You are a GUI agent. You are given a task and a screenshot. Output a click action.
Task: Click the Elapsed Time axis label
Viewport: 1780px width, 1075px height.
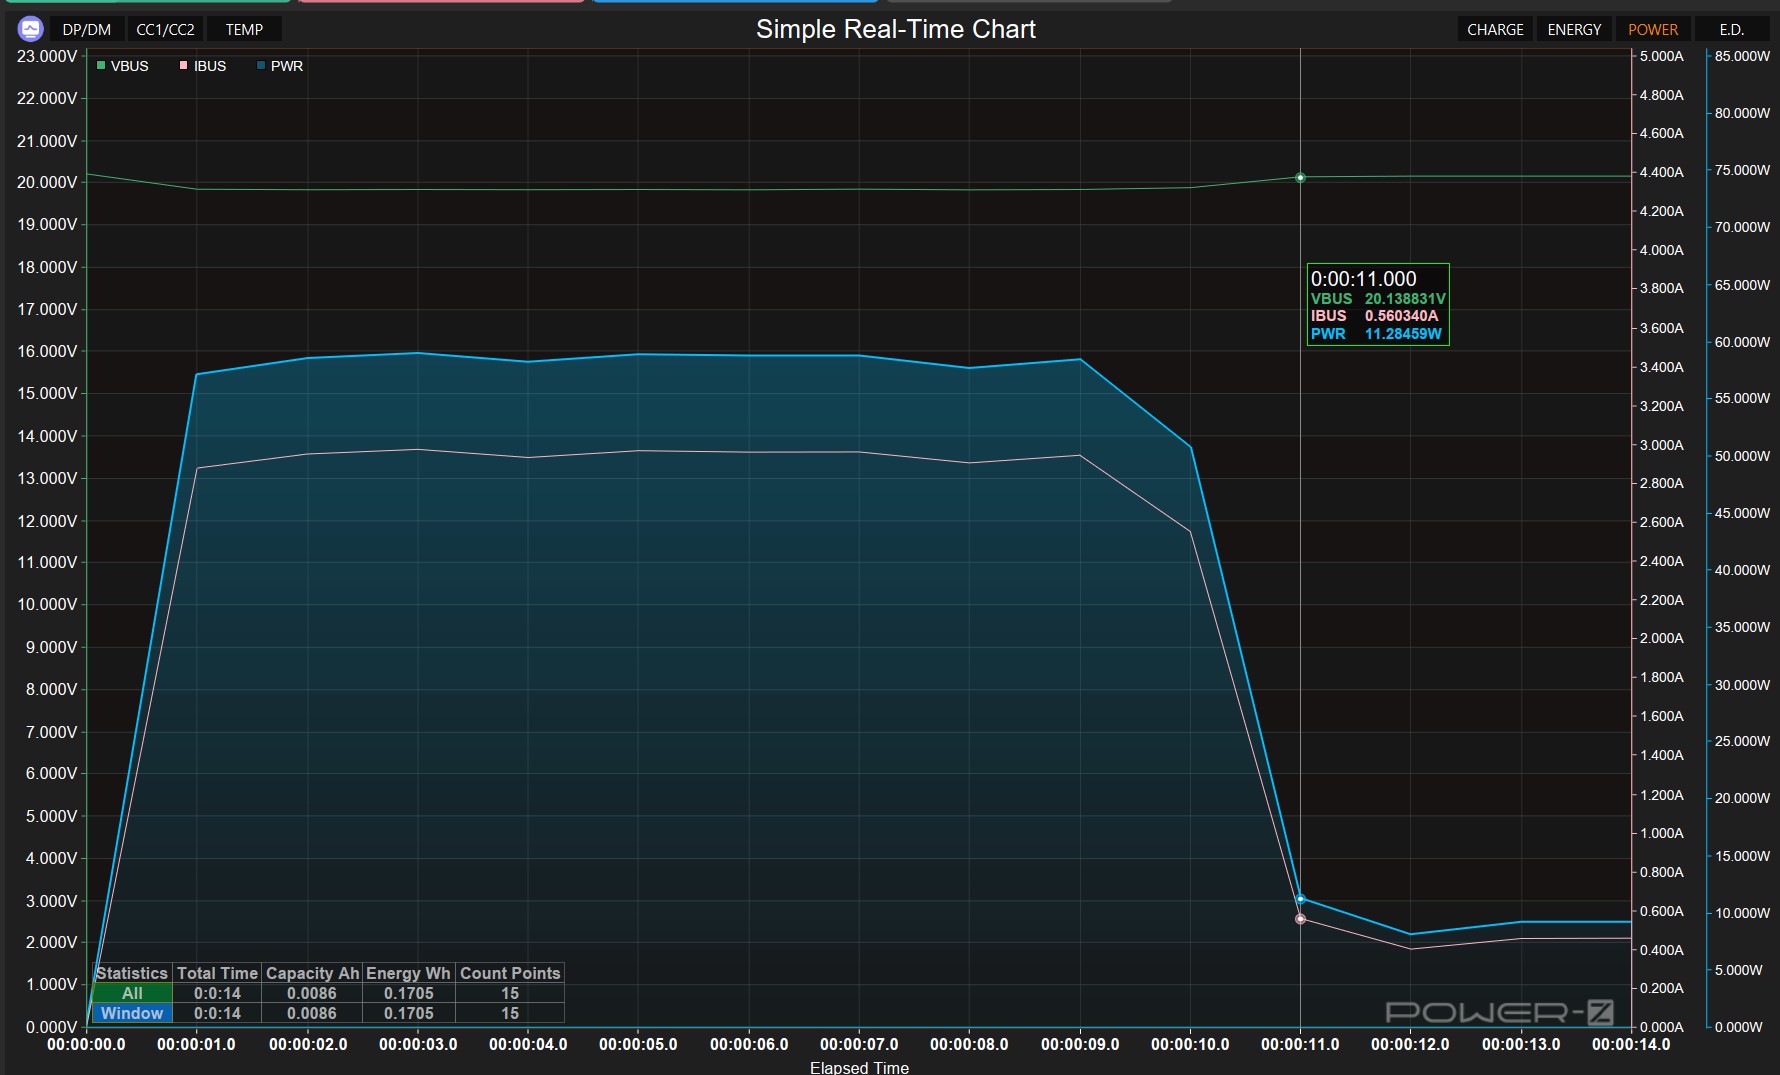859,1067
